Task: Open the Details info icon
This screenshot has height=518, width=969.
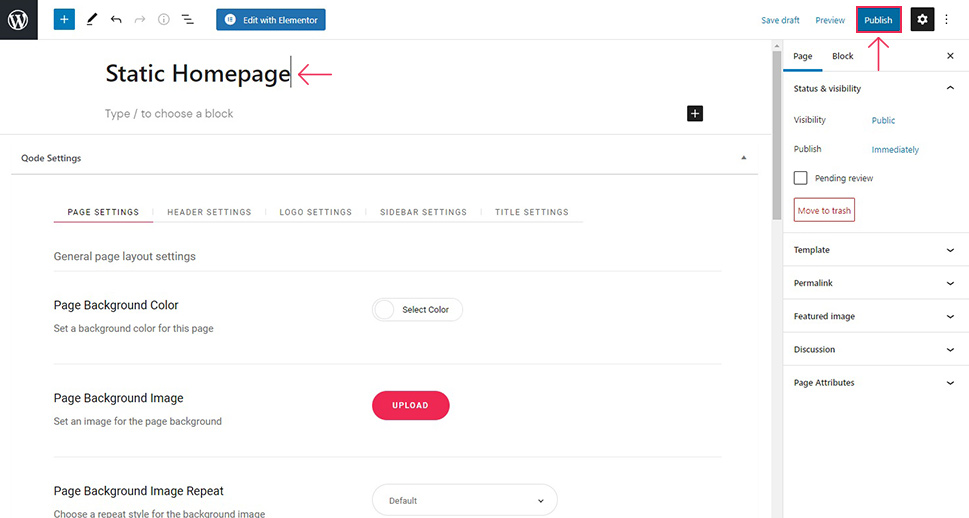Action: coord(164,19)
